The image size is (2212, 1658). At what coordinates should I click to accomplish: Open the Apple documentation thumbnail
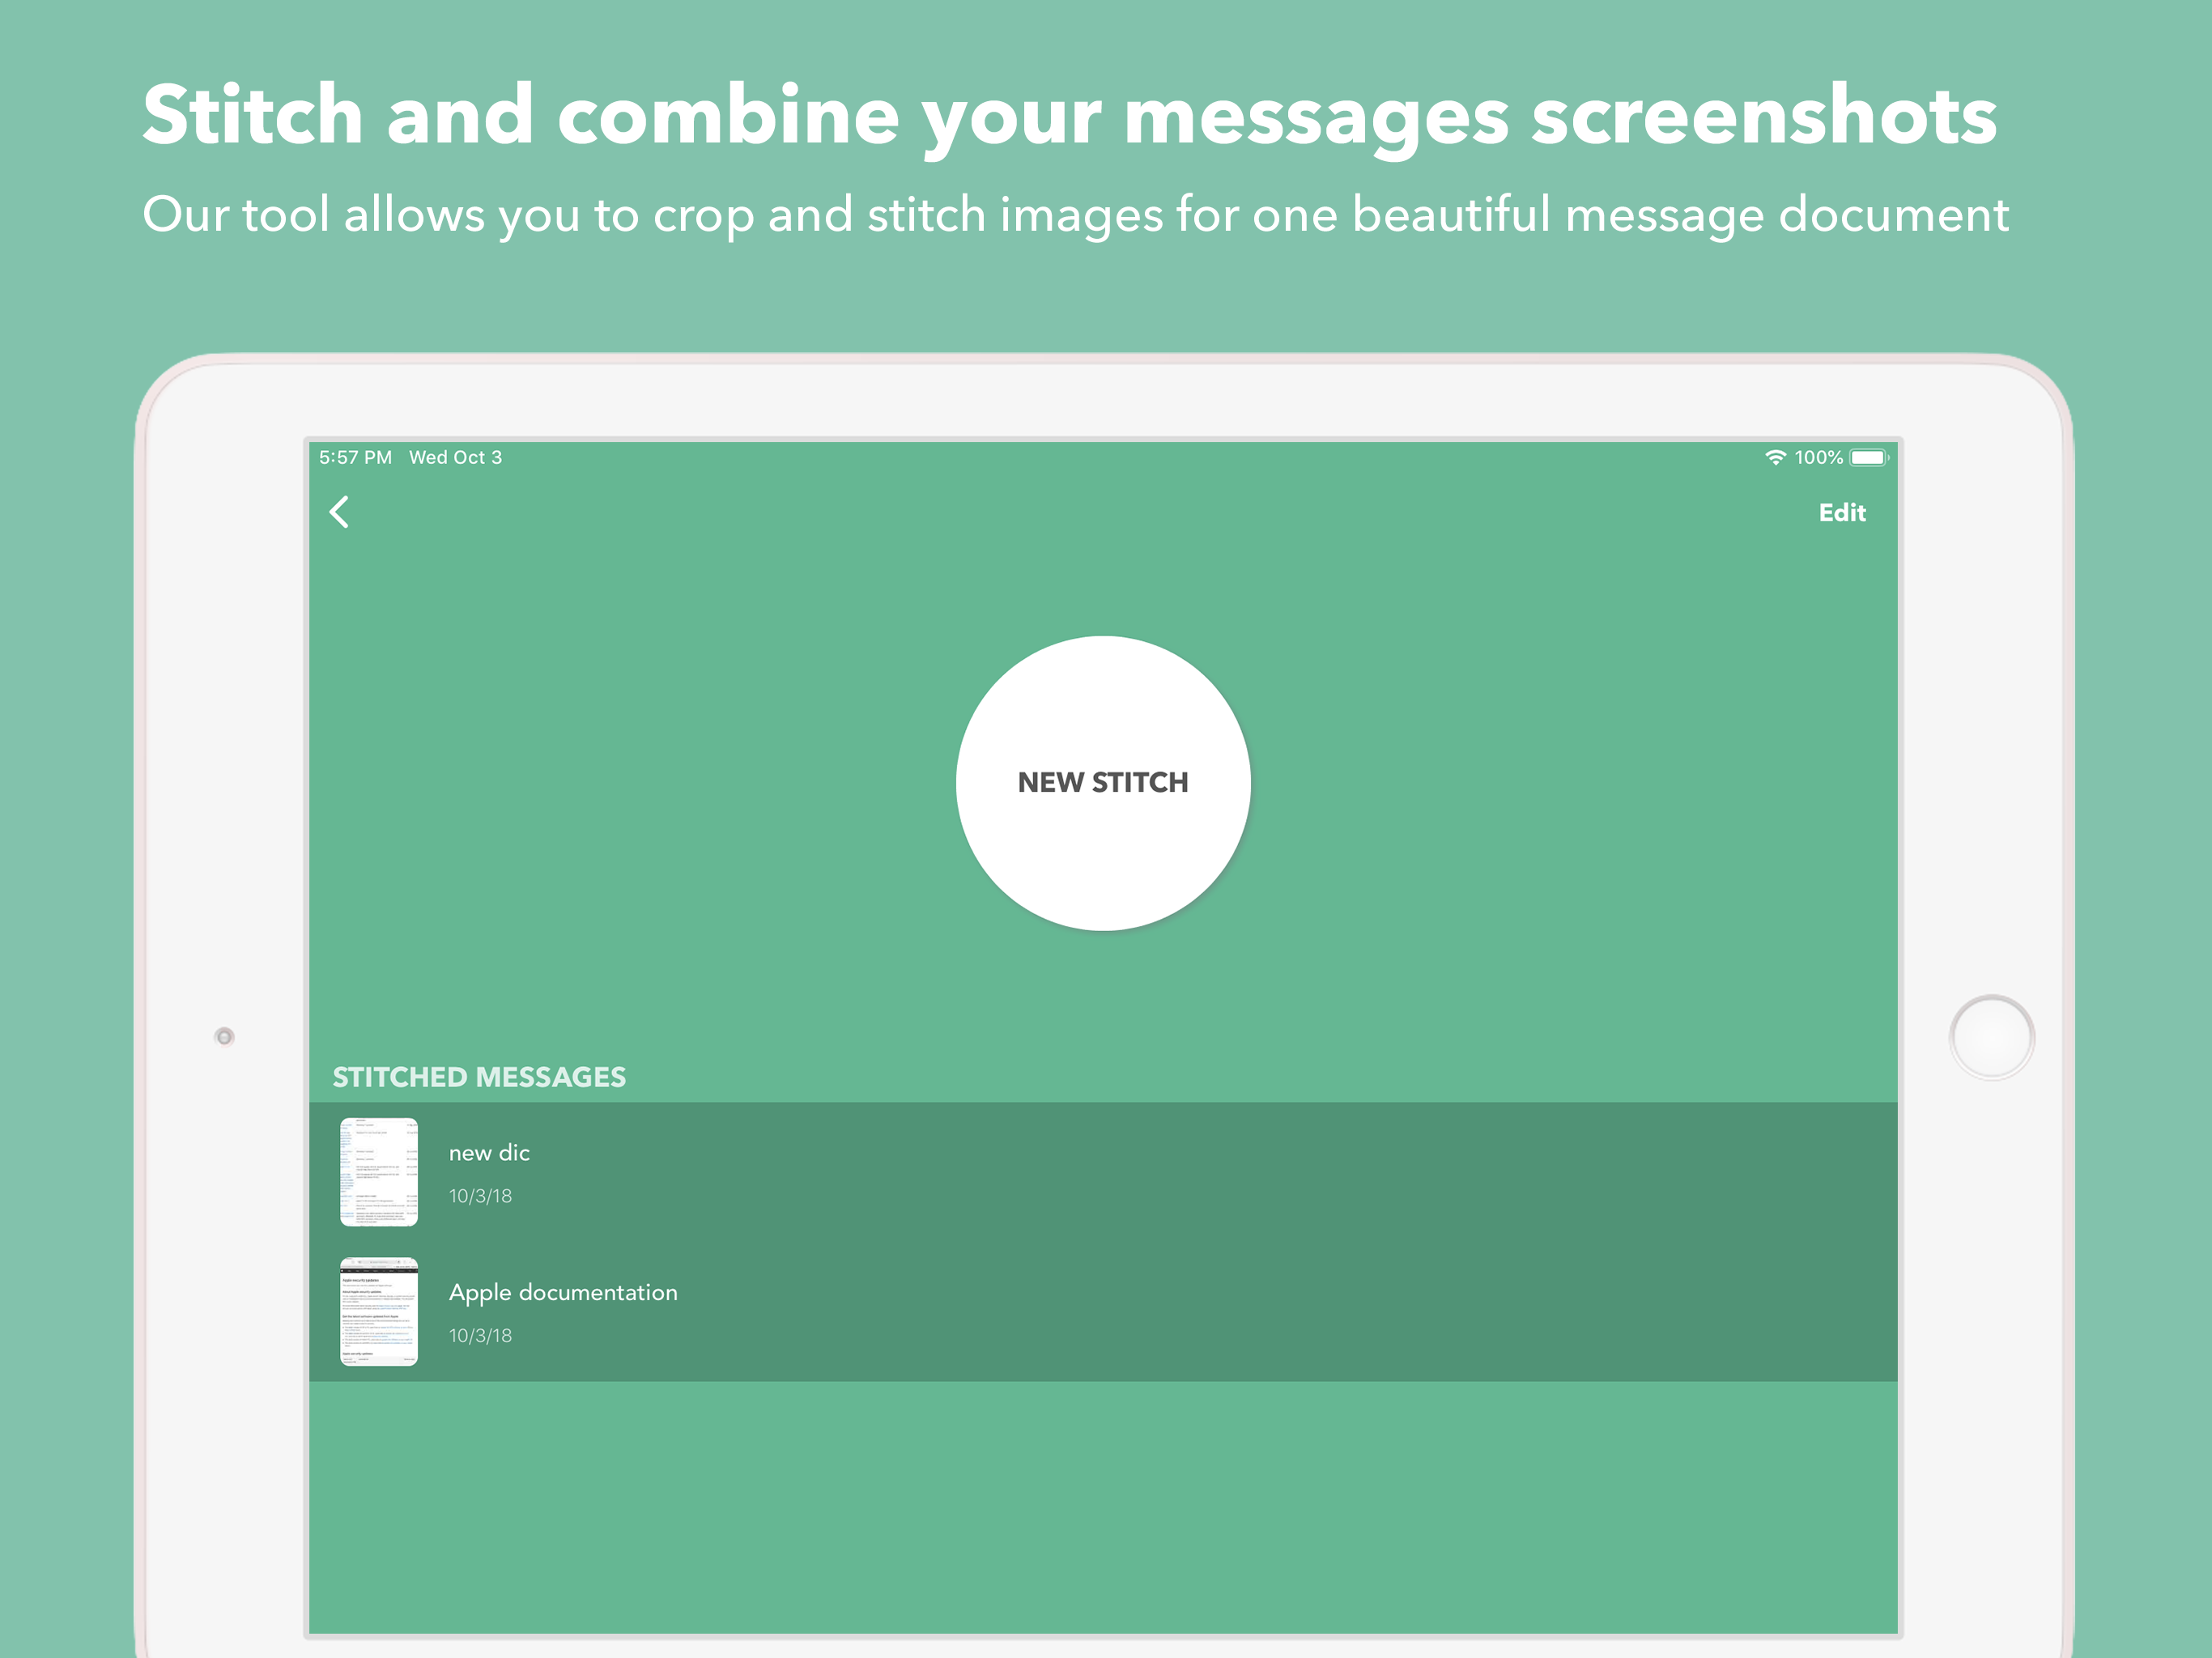(x=379, y=1312)
